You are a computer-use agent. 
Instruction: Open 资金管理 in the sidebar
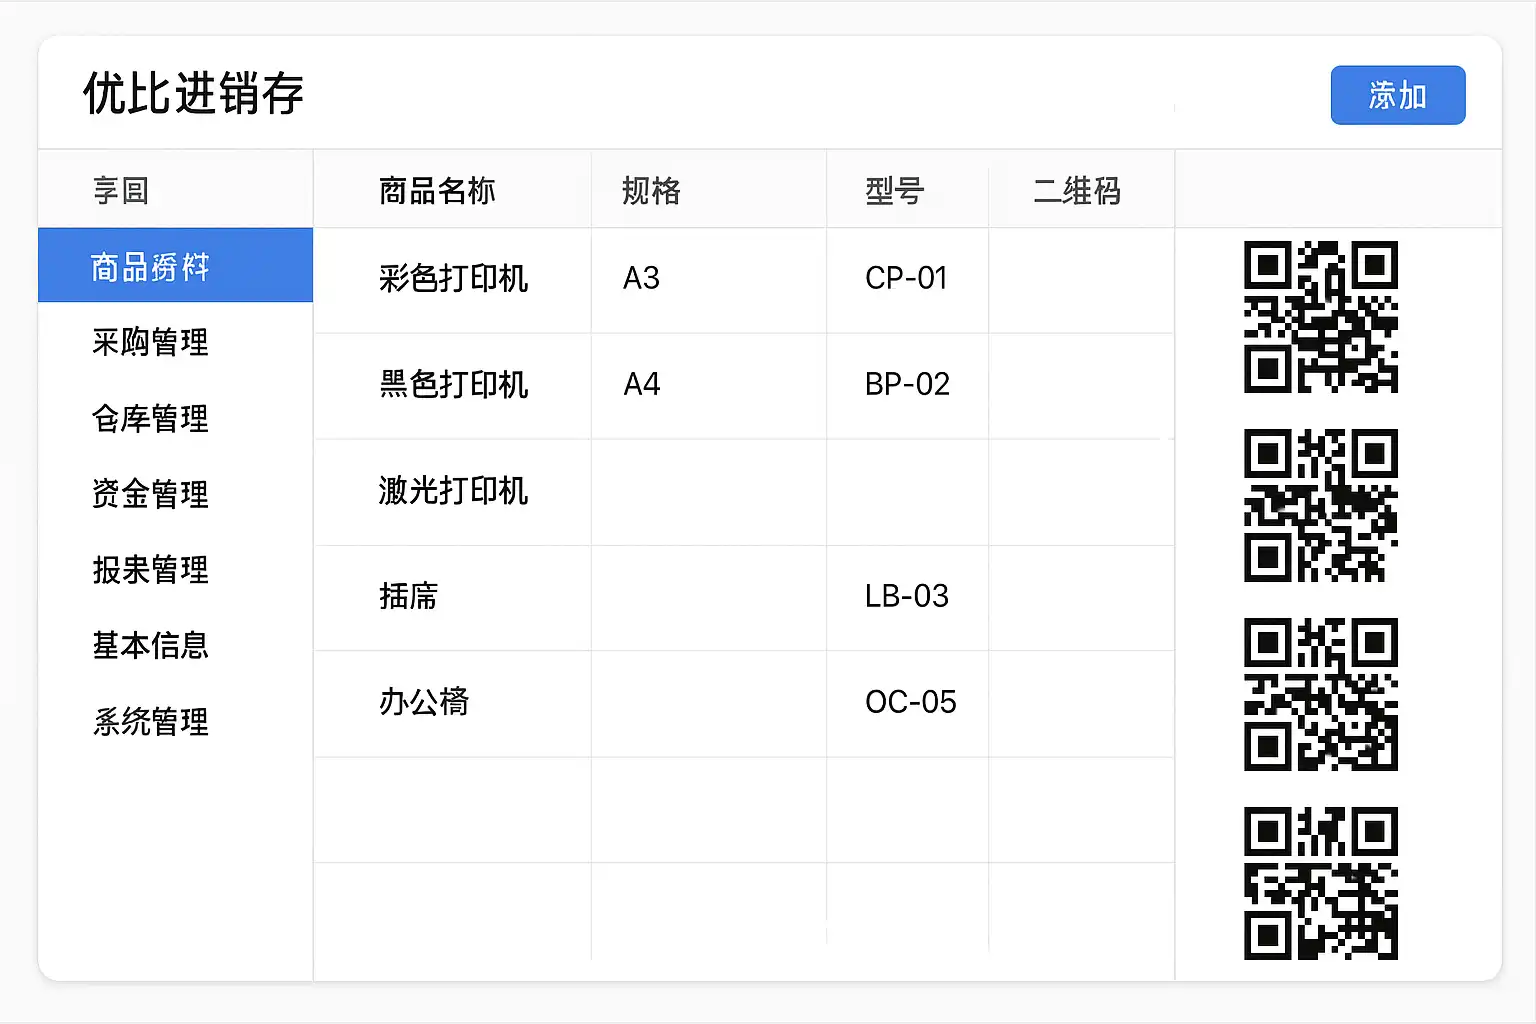click(x=151, y=494)
